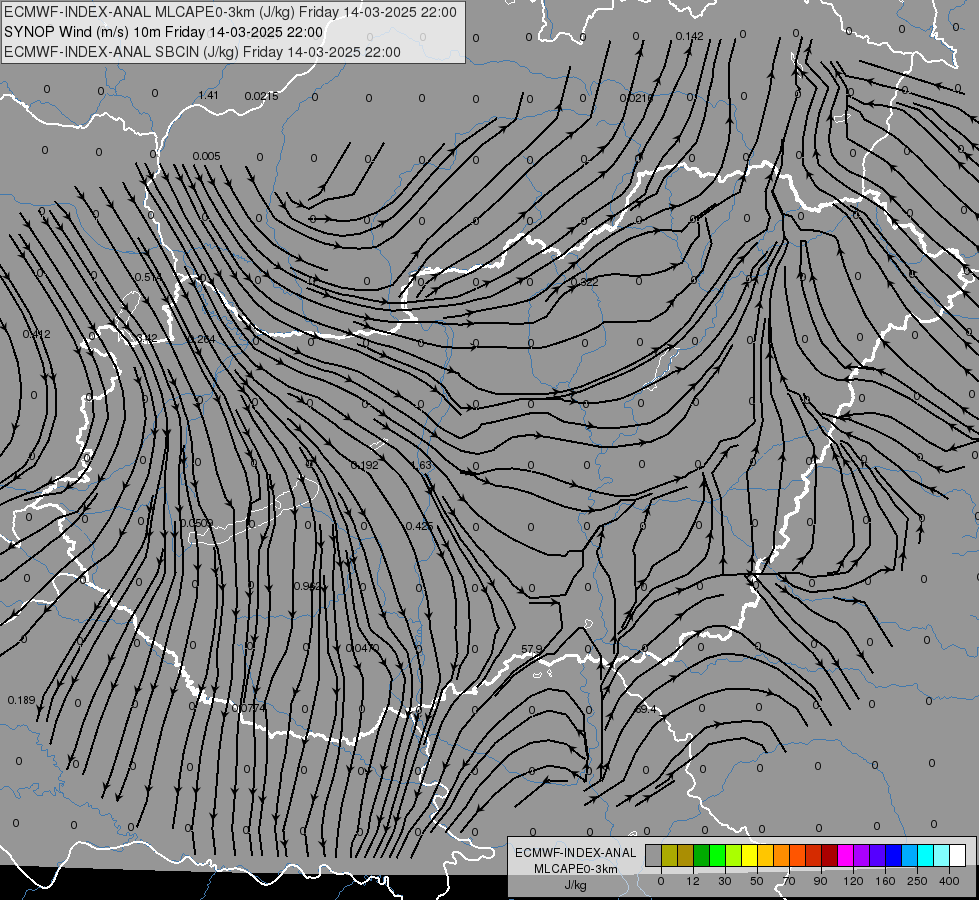Click legend scale tick label 70

tap(789, 881)
